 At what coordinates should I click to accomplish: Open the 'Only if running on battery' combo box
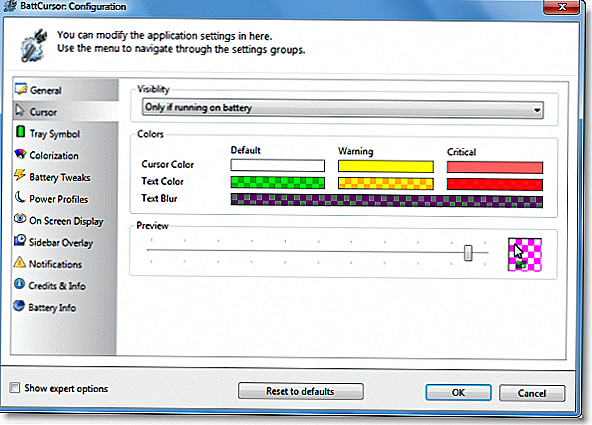point(343,109)
